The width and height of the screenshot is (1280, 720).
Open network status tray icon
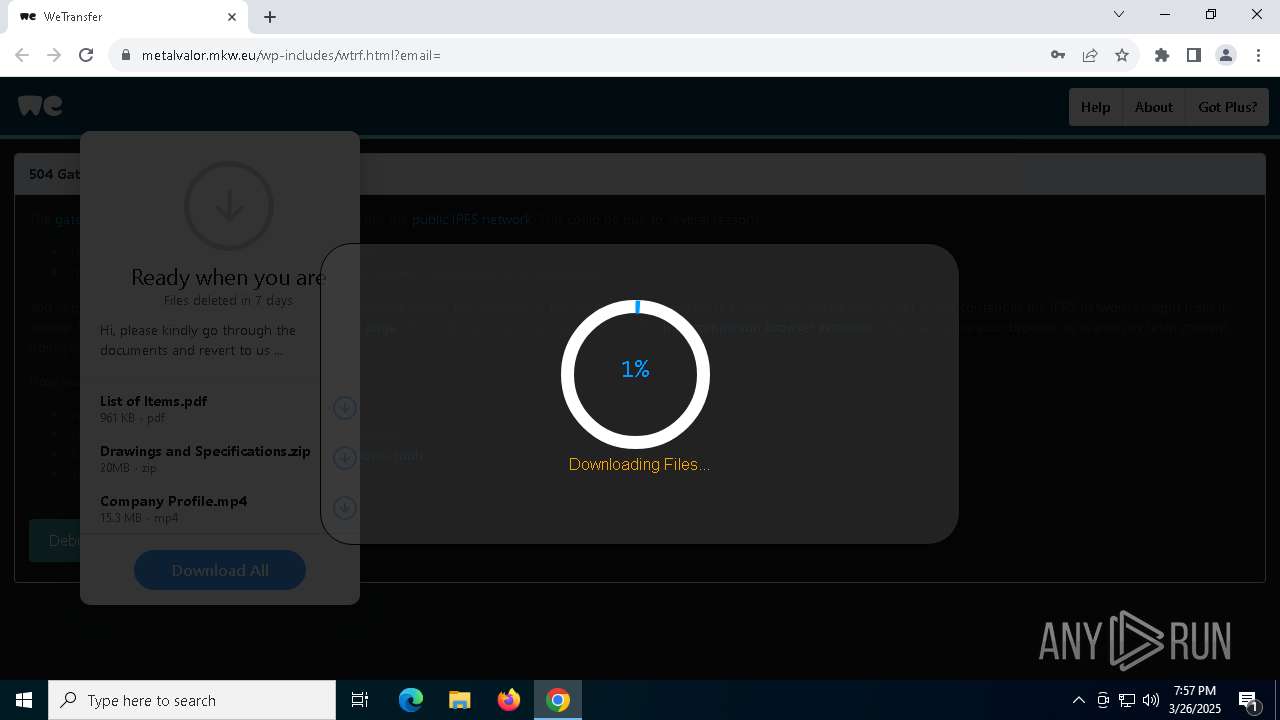click(x=1127, y=700)
